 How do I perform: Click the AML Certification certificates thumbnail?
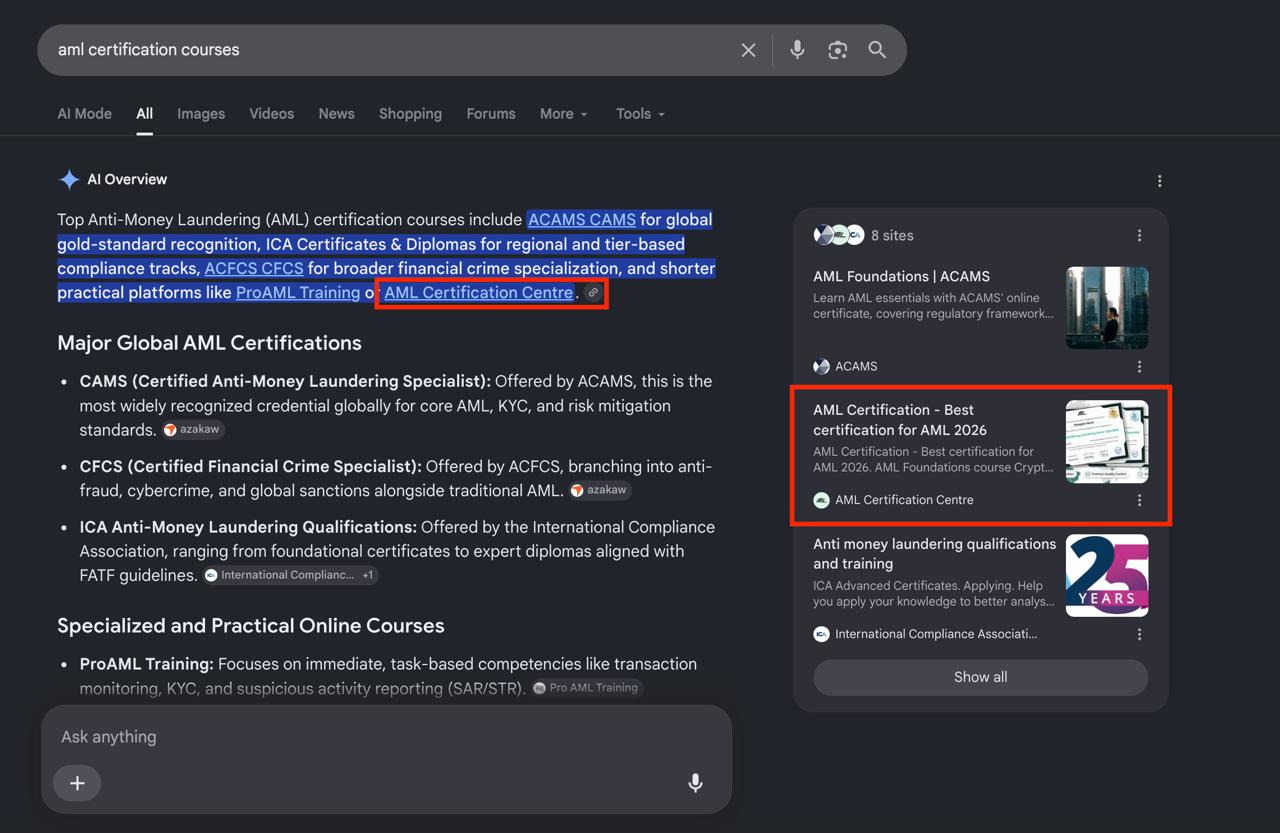click(x=1107, y=442)
